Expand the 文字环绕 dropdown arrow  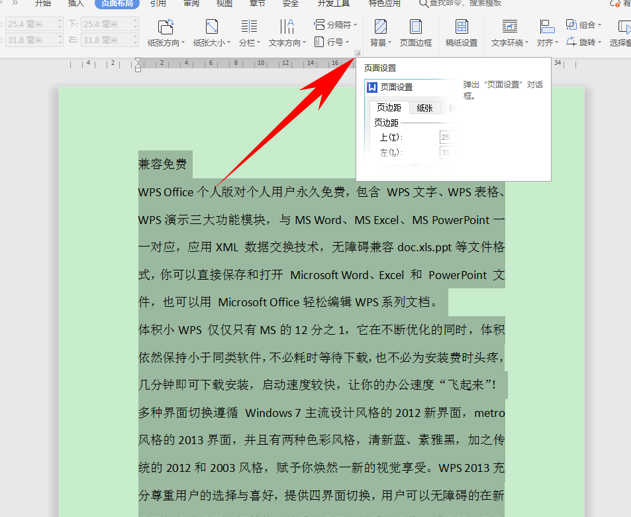[526, 43]
